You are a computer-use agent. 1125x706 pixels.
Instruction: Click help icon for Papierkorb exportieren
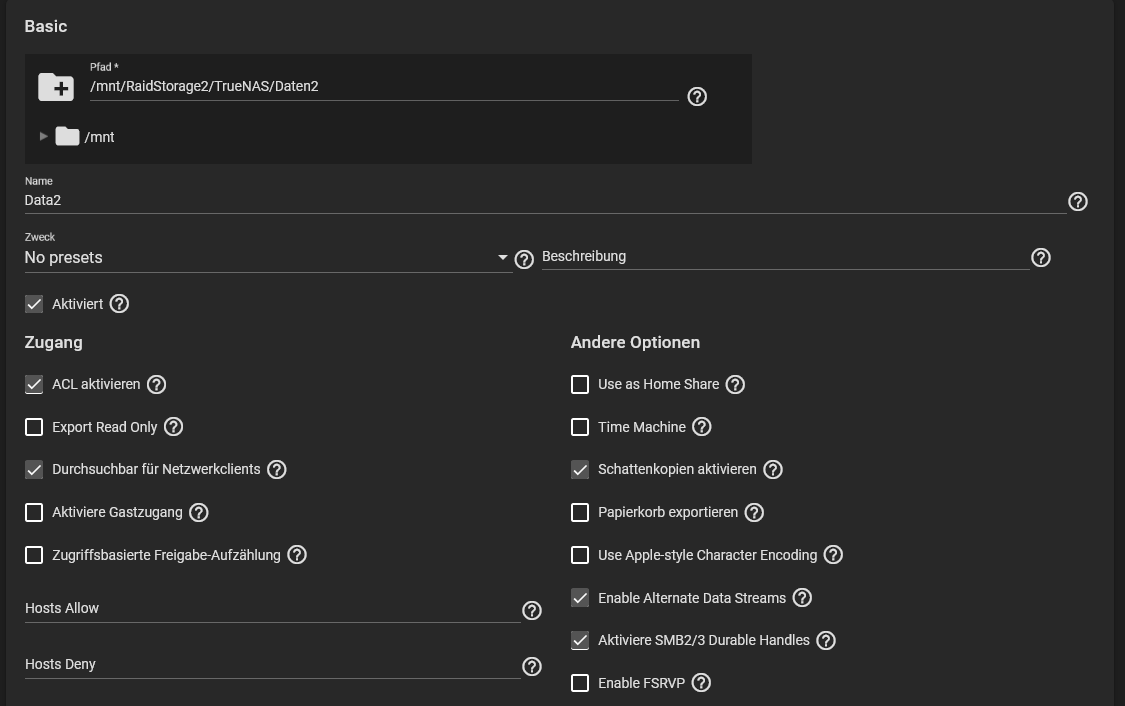pyautogui.click(x=754, y=512)
